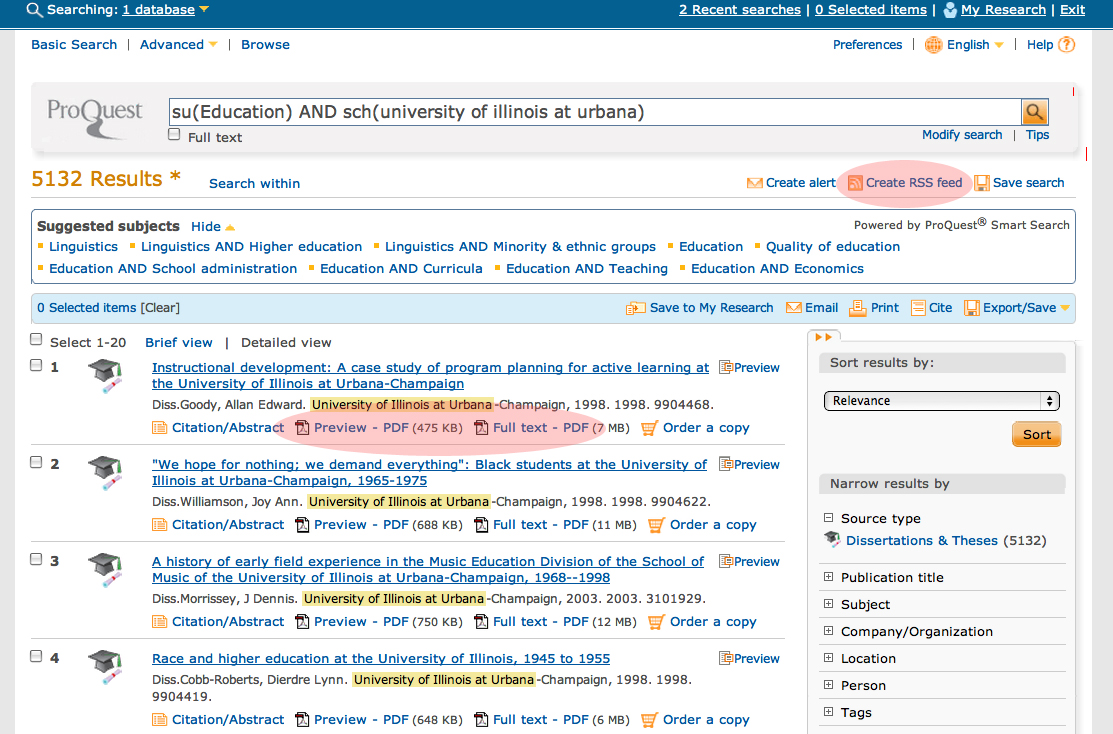Collapse the Source type filter
1113x734 pixels.
tap(828, 518)
